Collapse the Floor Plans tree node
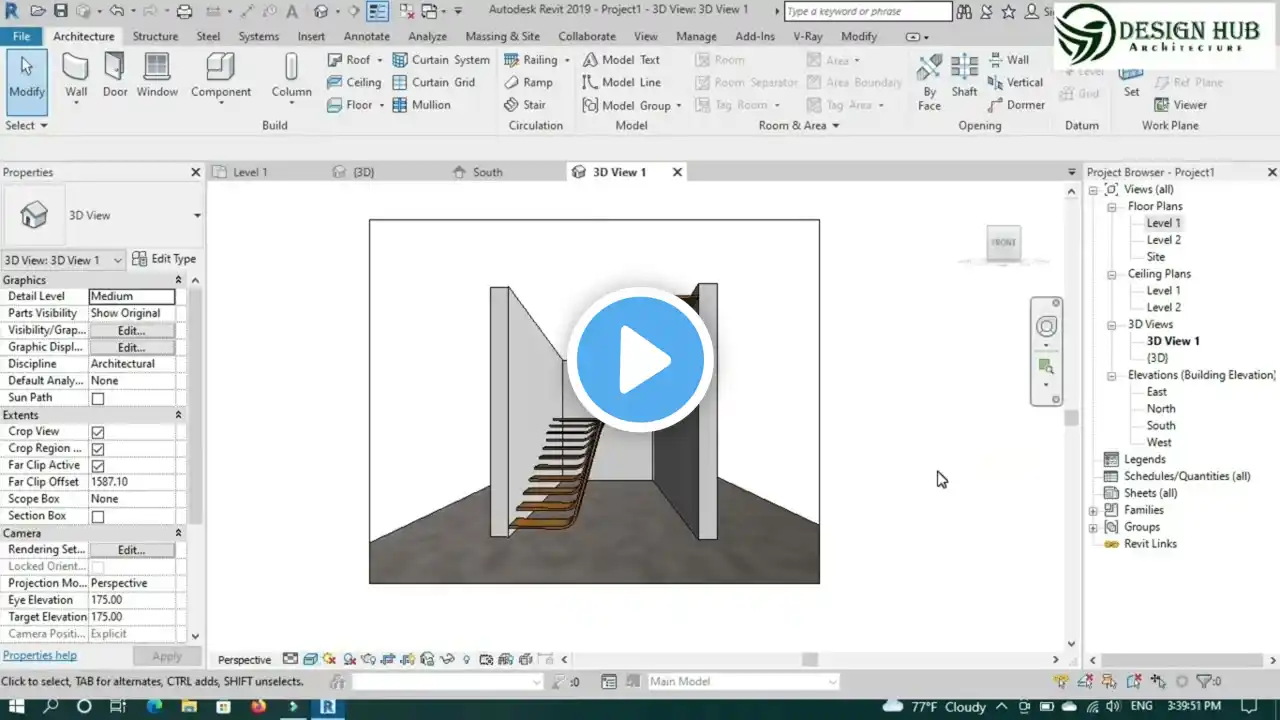Image resolution: width=1280 pixels, height=720 pixels. coord(1111,207)
